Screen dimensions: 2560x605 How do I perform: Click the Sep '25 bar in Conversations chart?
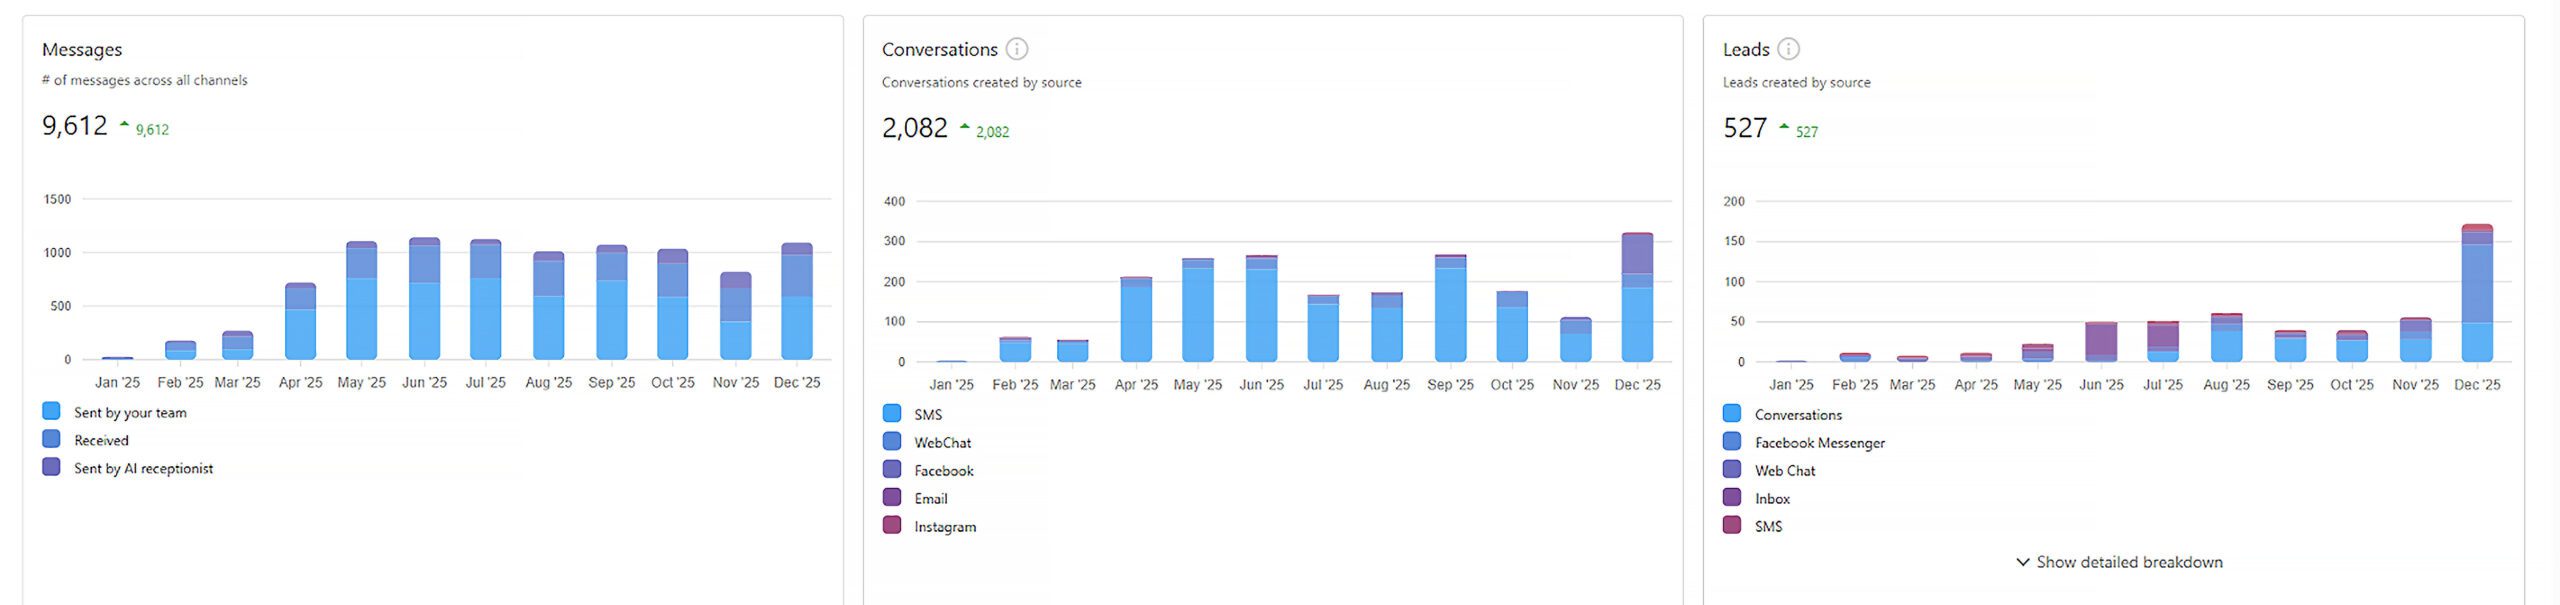point(1450,309)
